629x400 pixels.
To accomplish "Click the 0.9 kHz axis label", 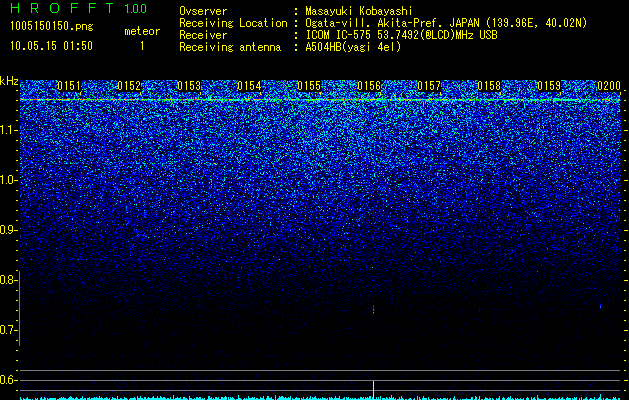I will (x=7, y=230).
